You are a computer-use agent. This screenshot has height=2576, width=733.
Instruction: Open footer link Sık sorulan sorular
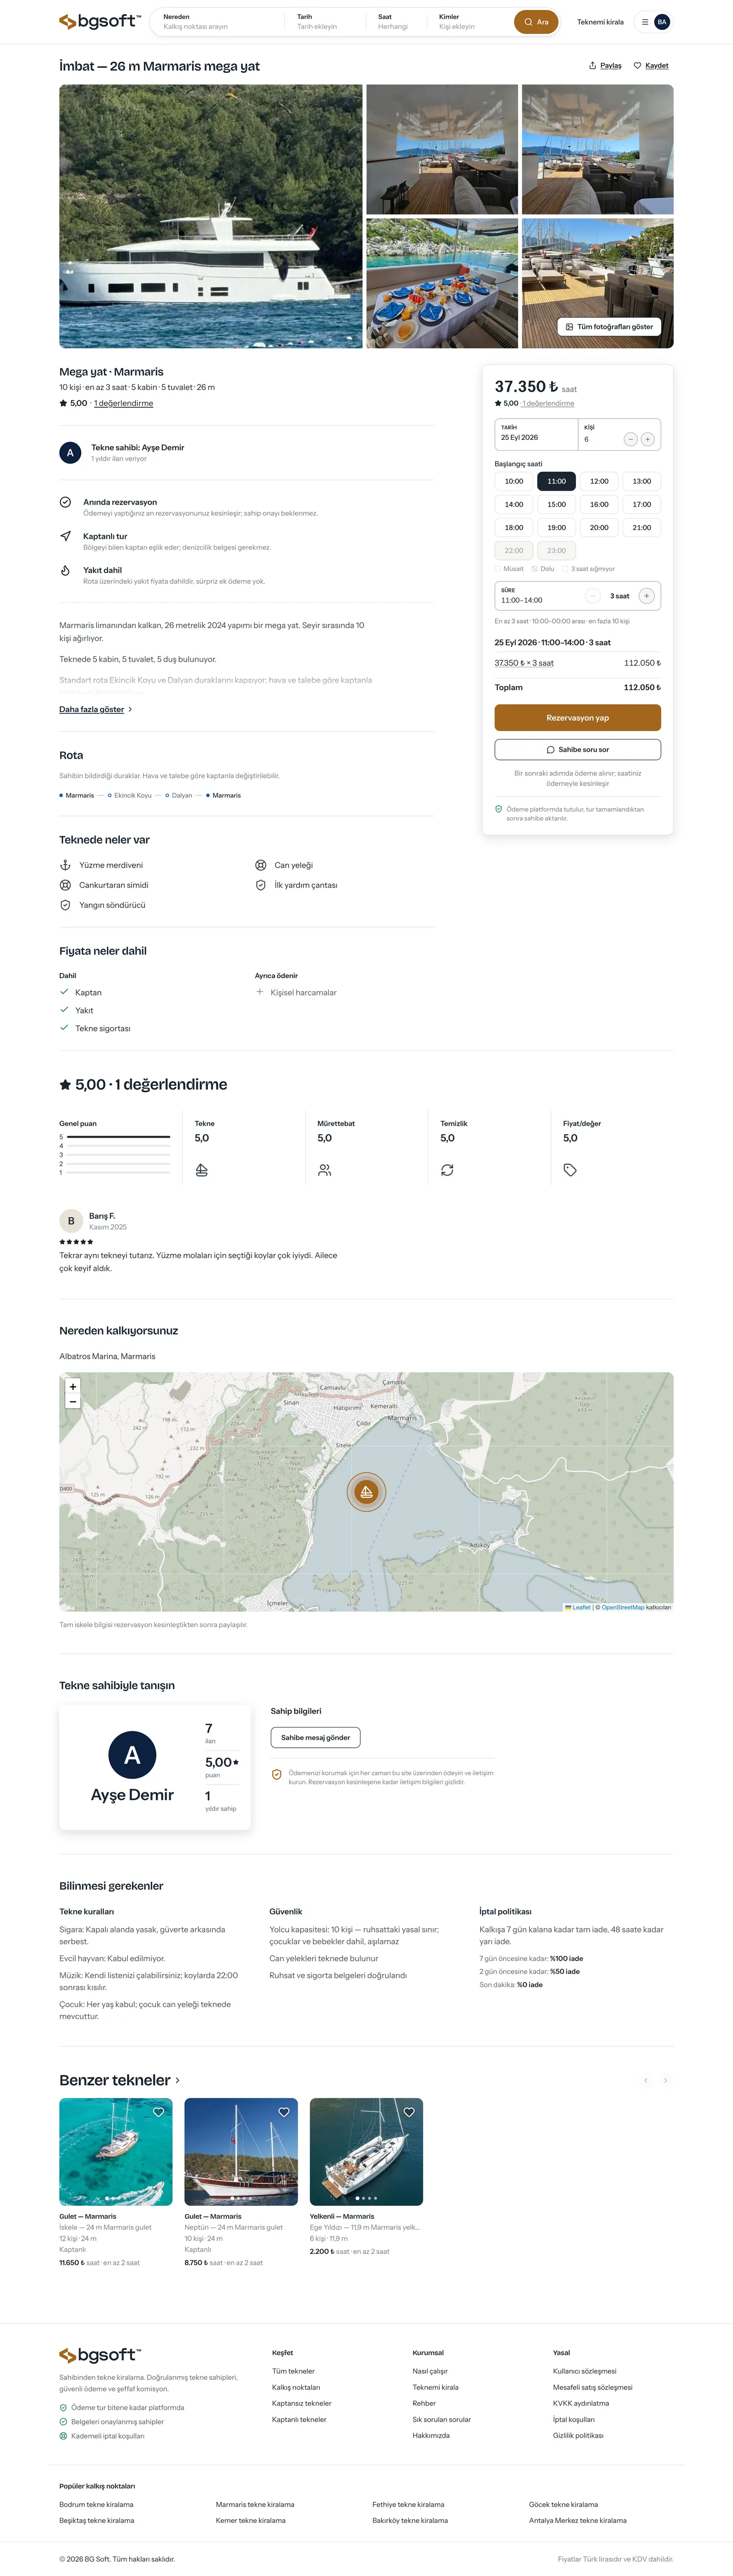(x=441, y=2420)
